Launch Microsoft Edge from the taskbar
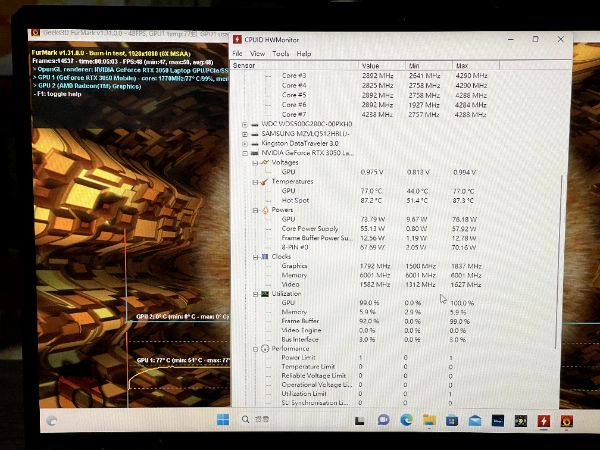The height and width of the screenshot is (450, 600). click(406, 420)
